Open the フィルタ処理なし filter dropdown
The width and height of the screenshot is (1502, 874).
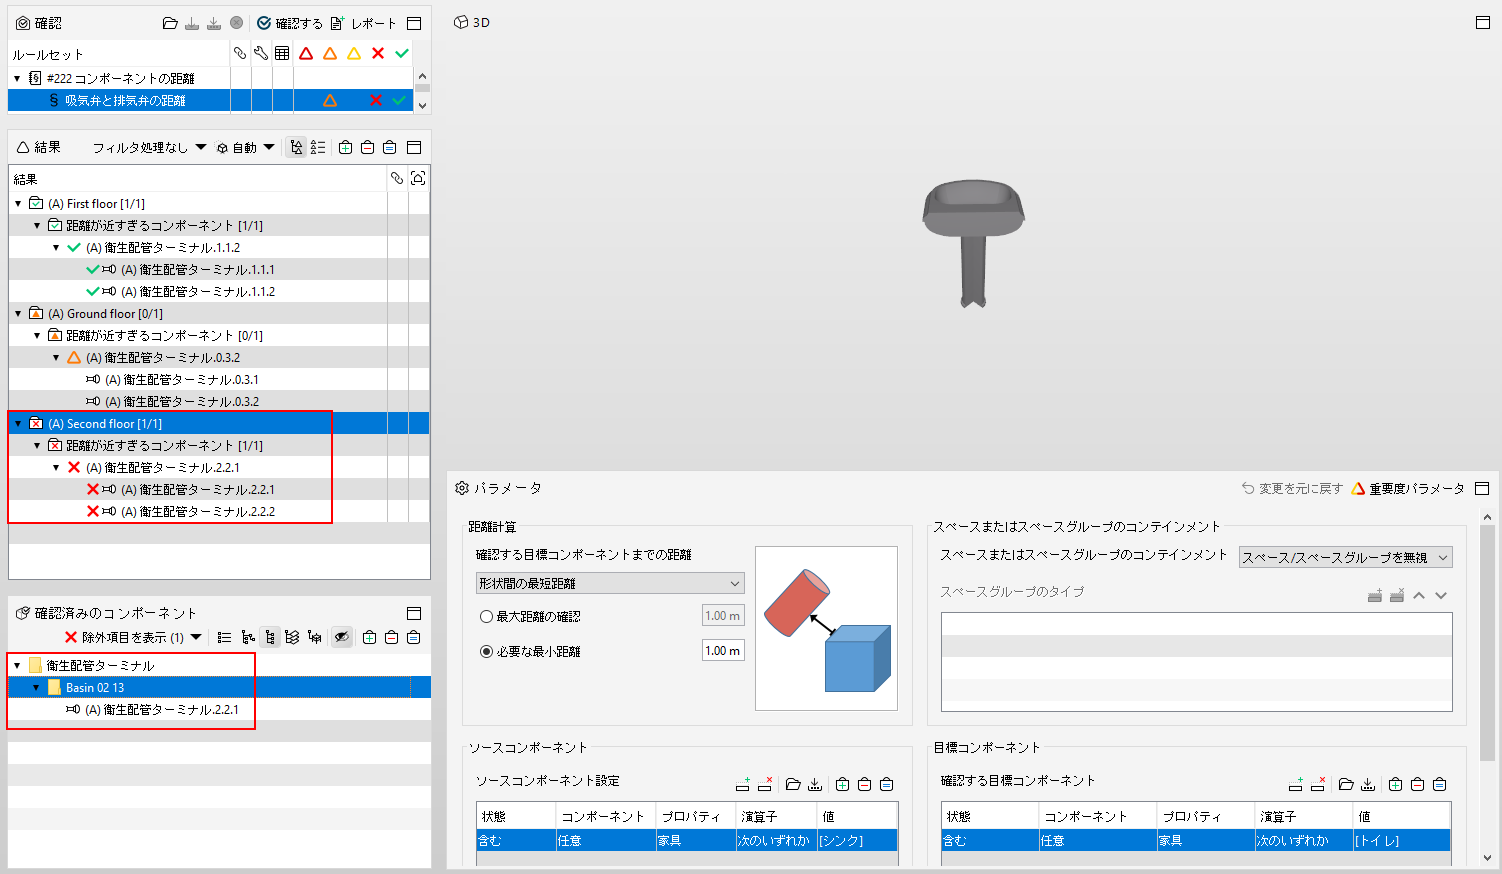(149, 147)
